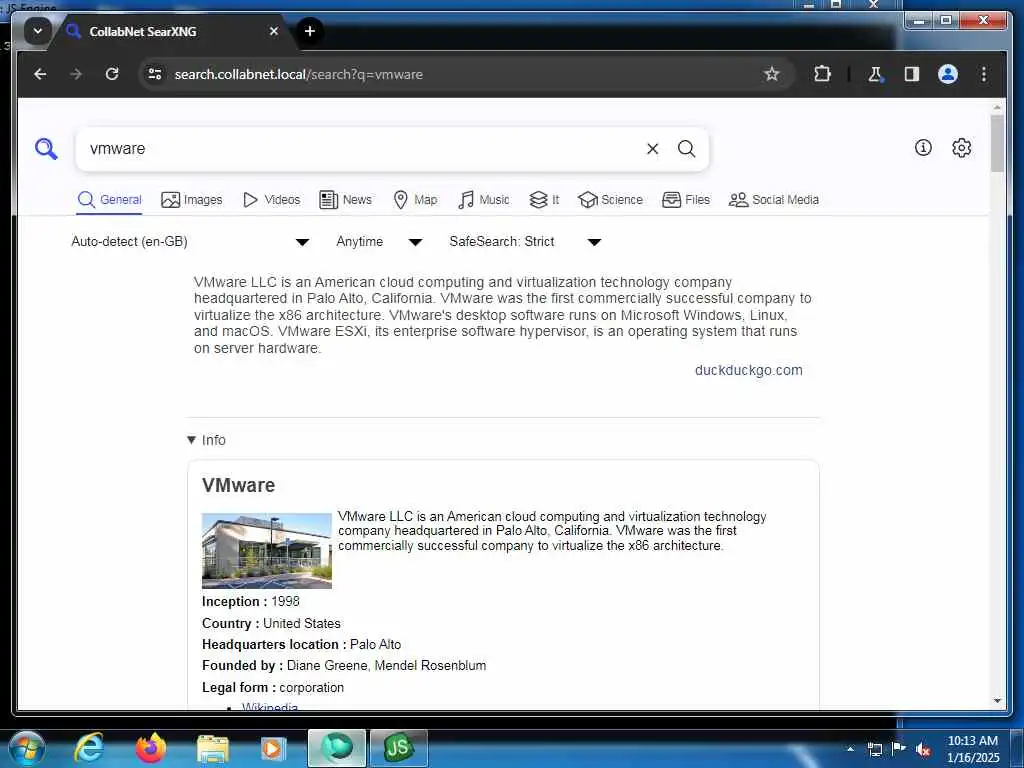The height and width of the screenshot is (768, 1024).
Task: Switch to General results tab
Action: tap(109, 200)
